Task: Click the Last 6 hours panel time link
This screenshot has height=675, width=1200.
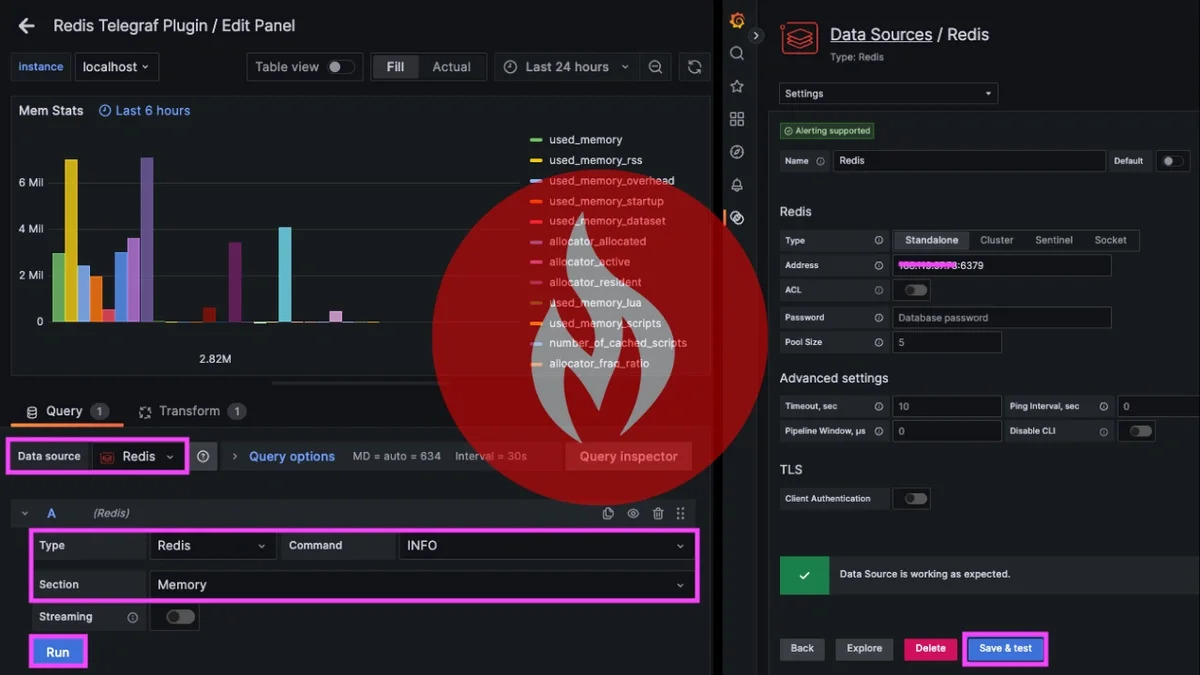Action: [145, 111]
